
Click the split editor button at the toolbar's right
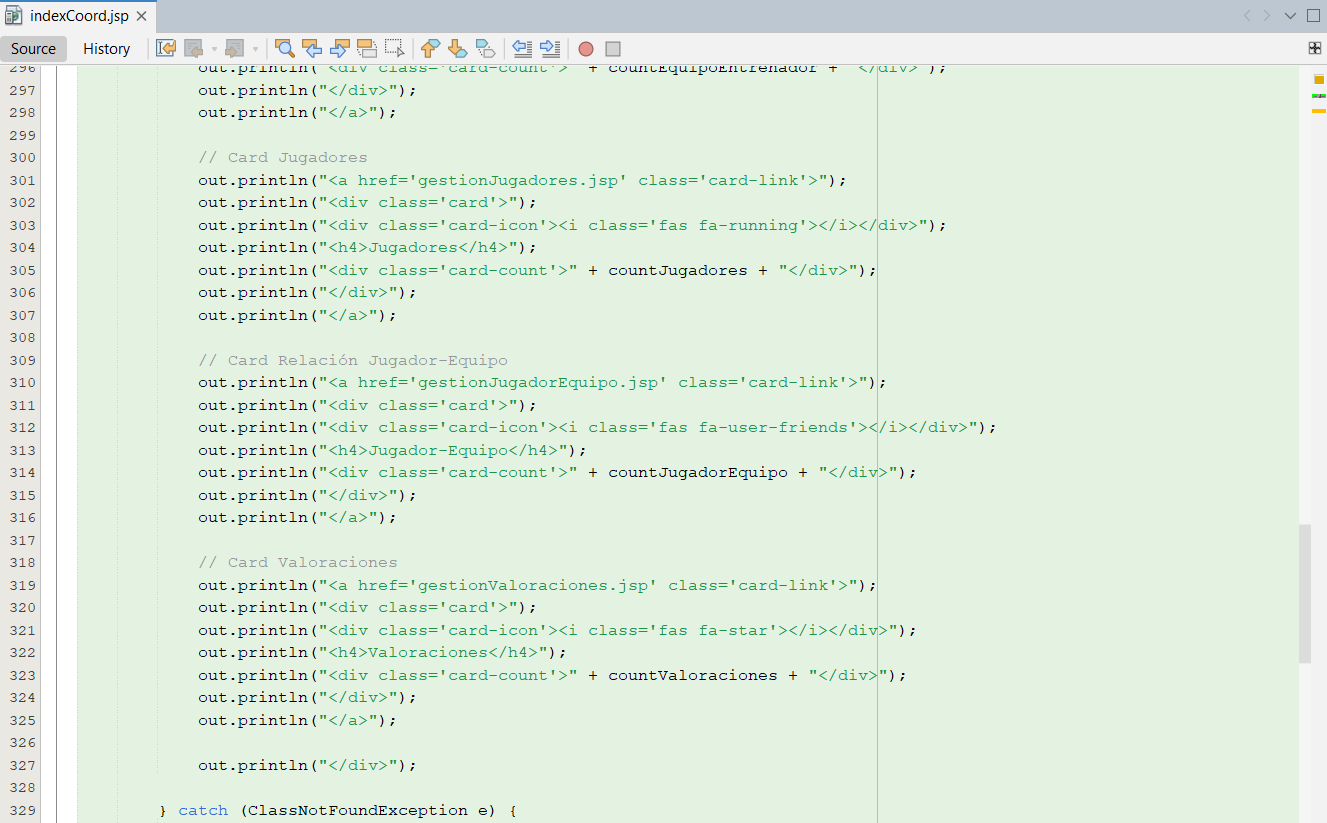1314,48
